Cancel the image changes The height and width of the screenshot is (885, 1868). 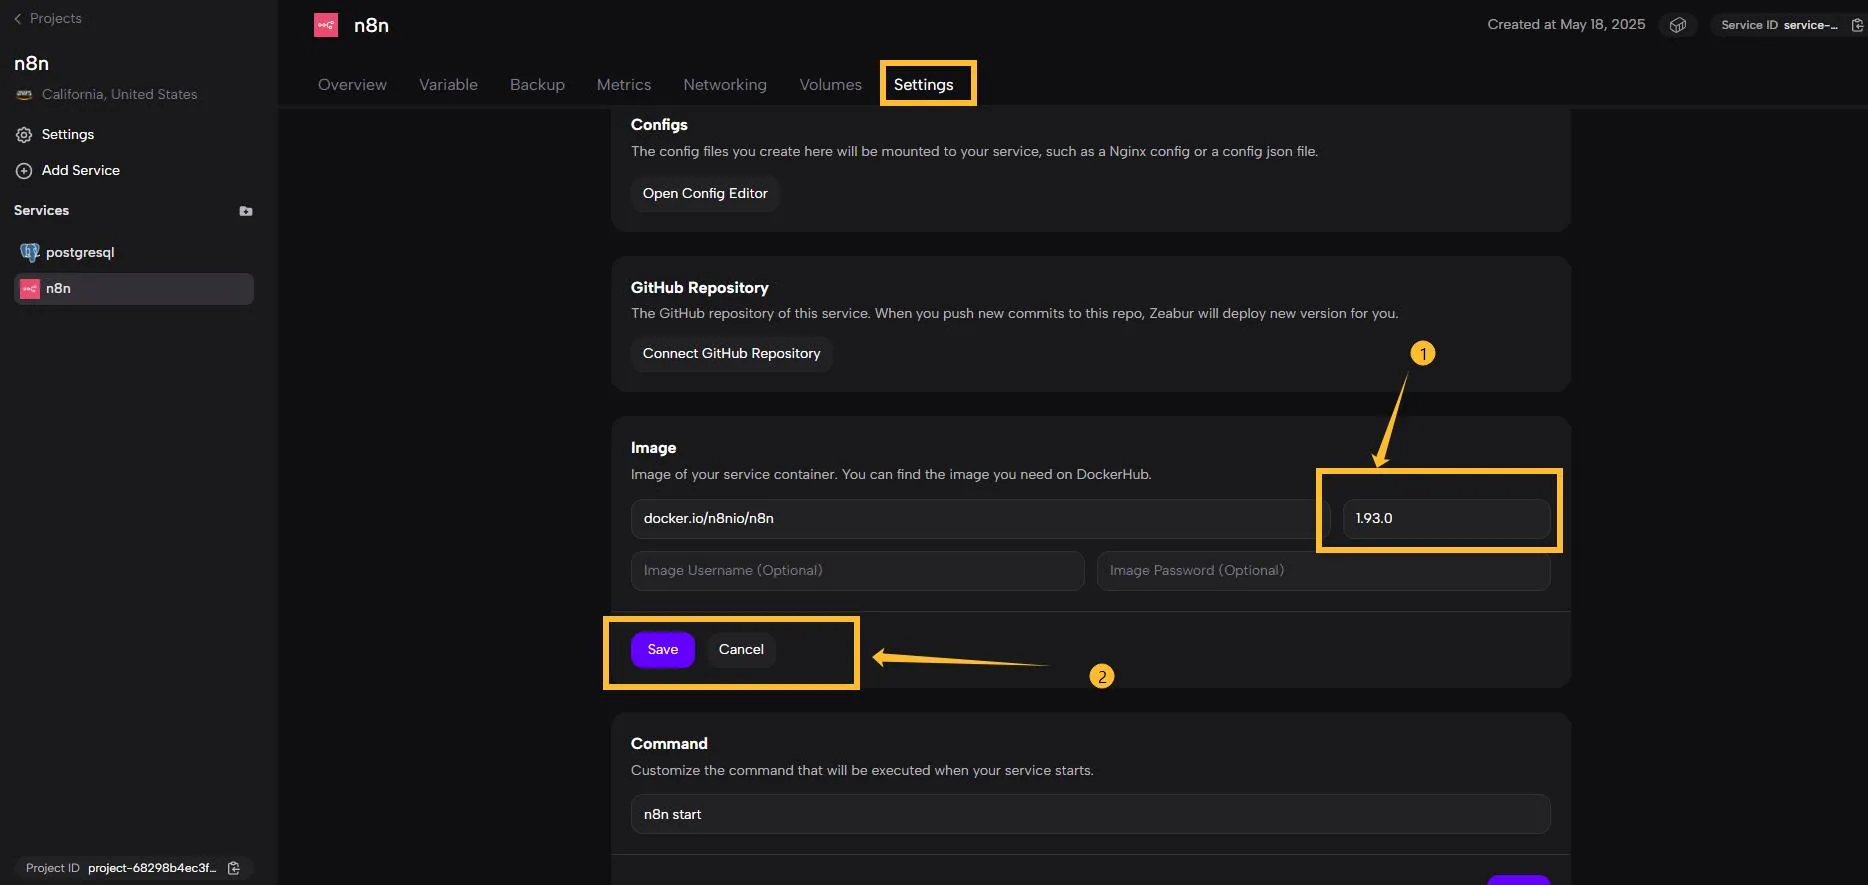pos(741,649)
